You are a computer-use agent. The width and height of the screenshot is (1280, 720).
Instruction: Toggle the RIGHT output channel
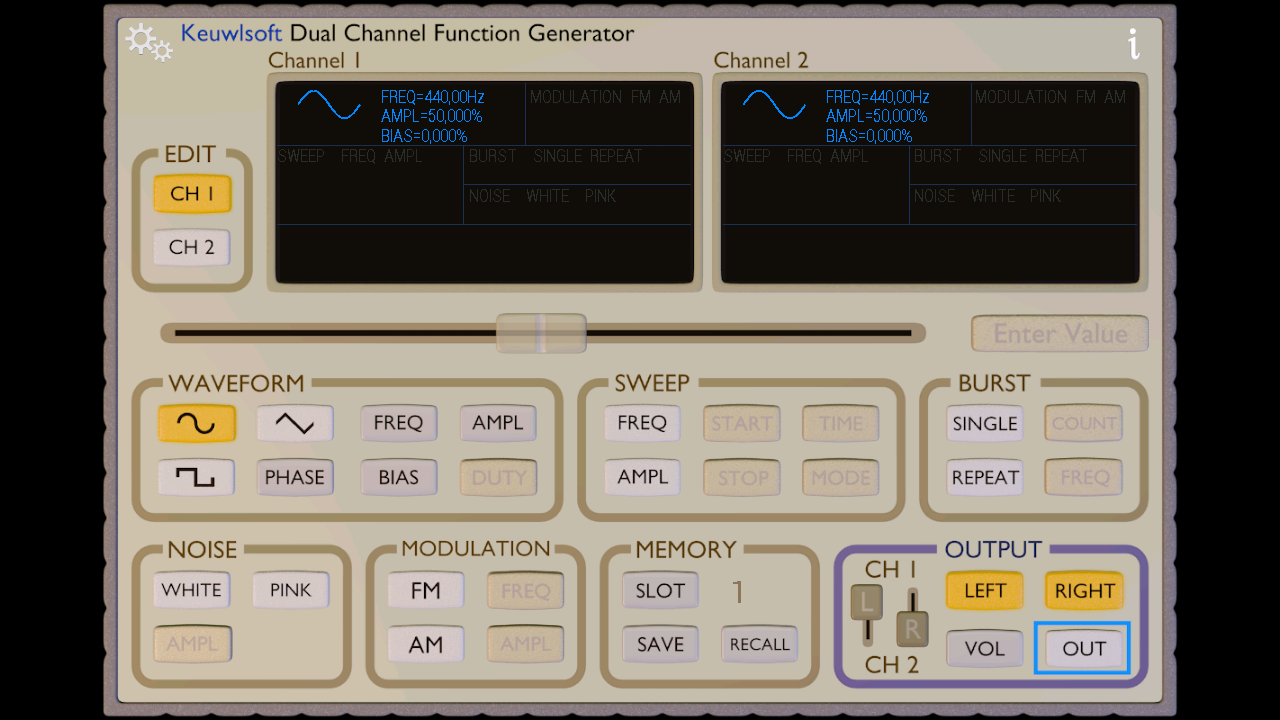(1085, 591)
